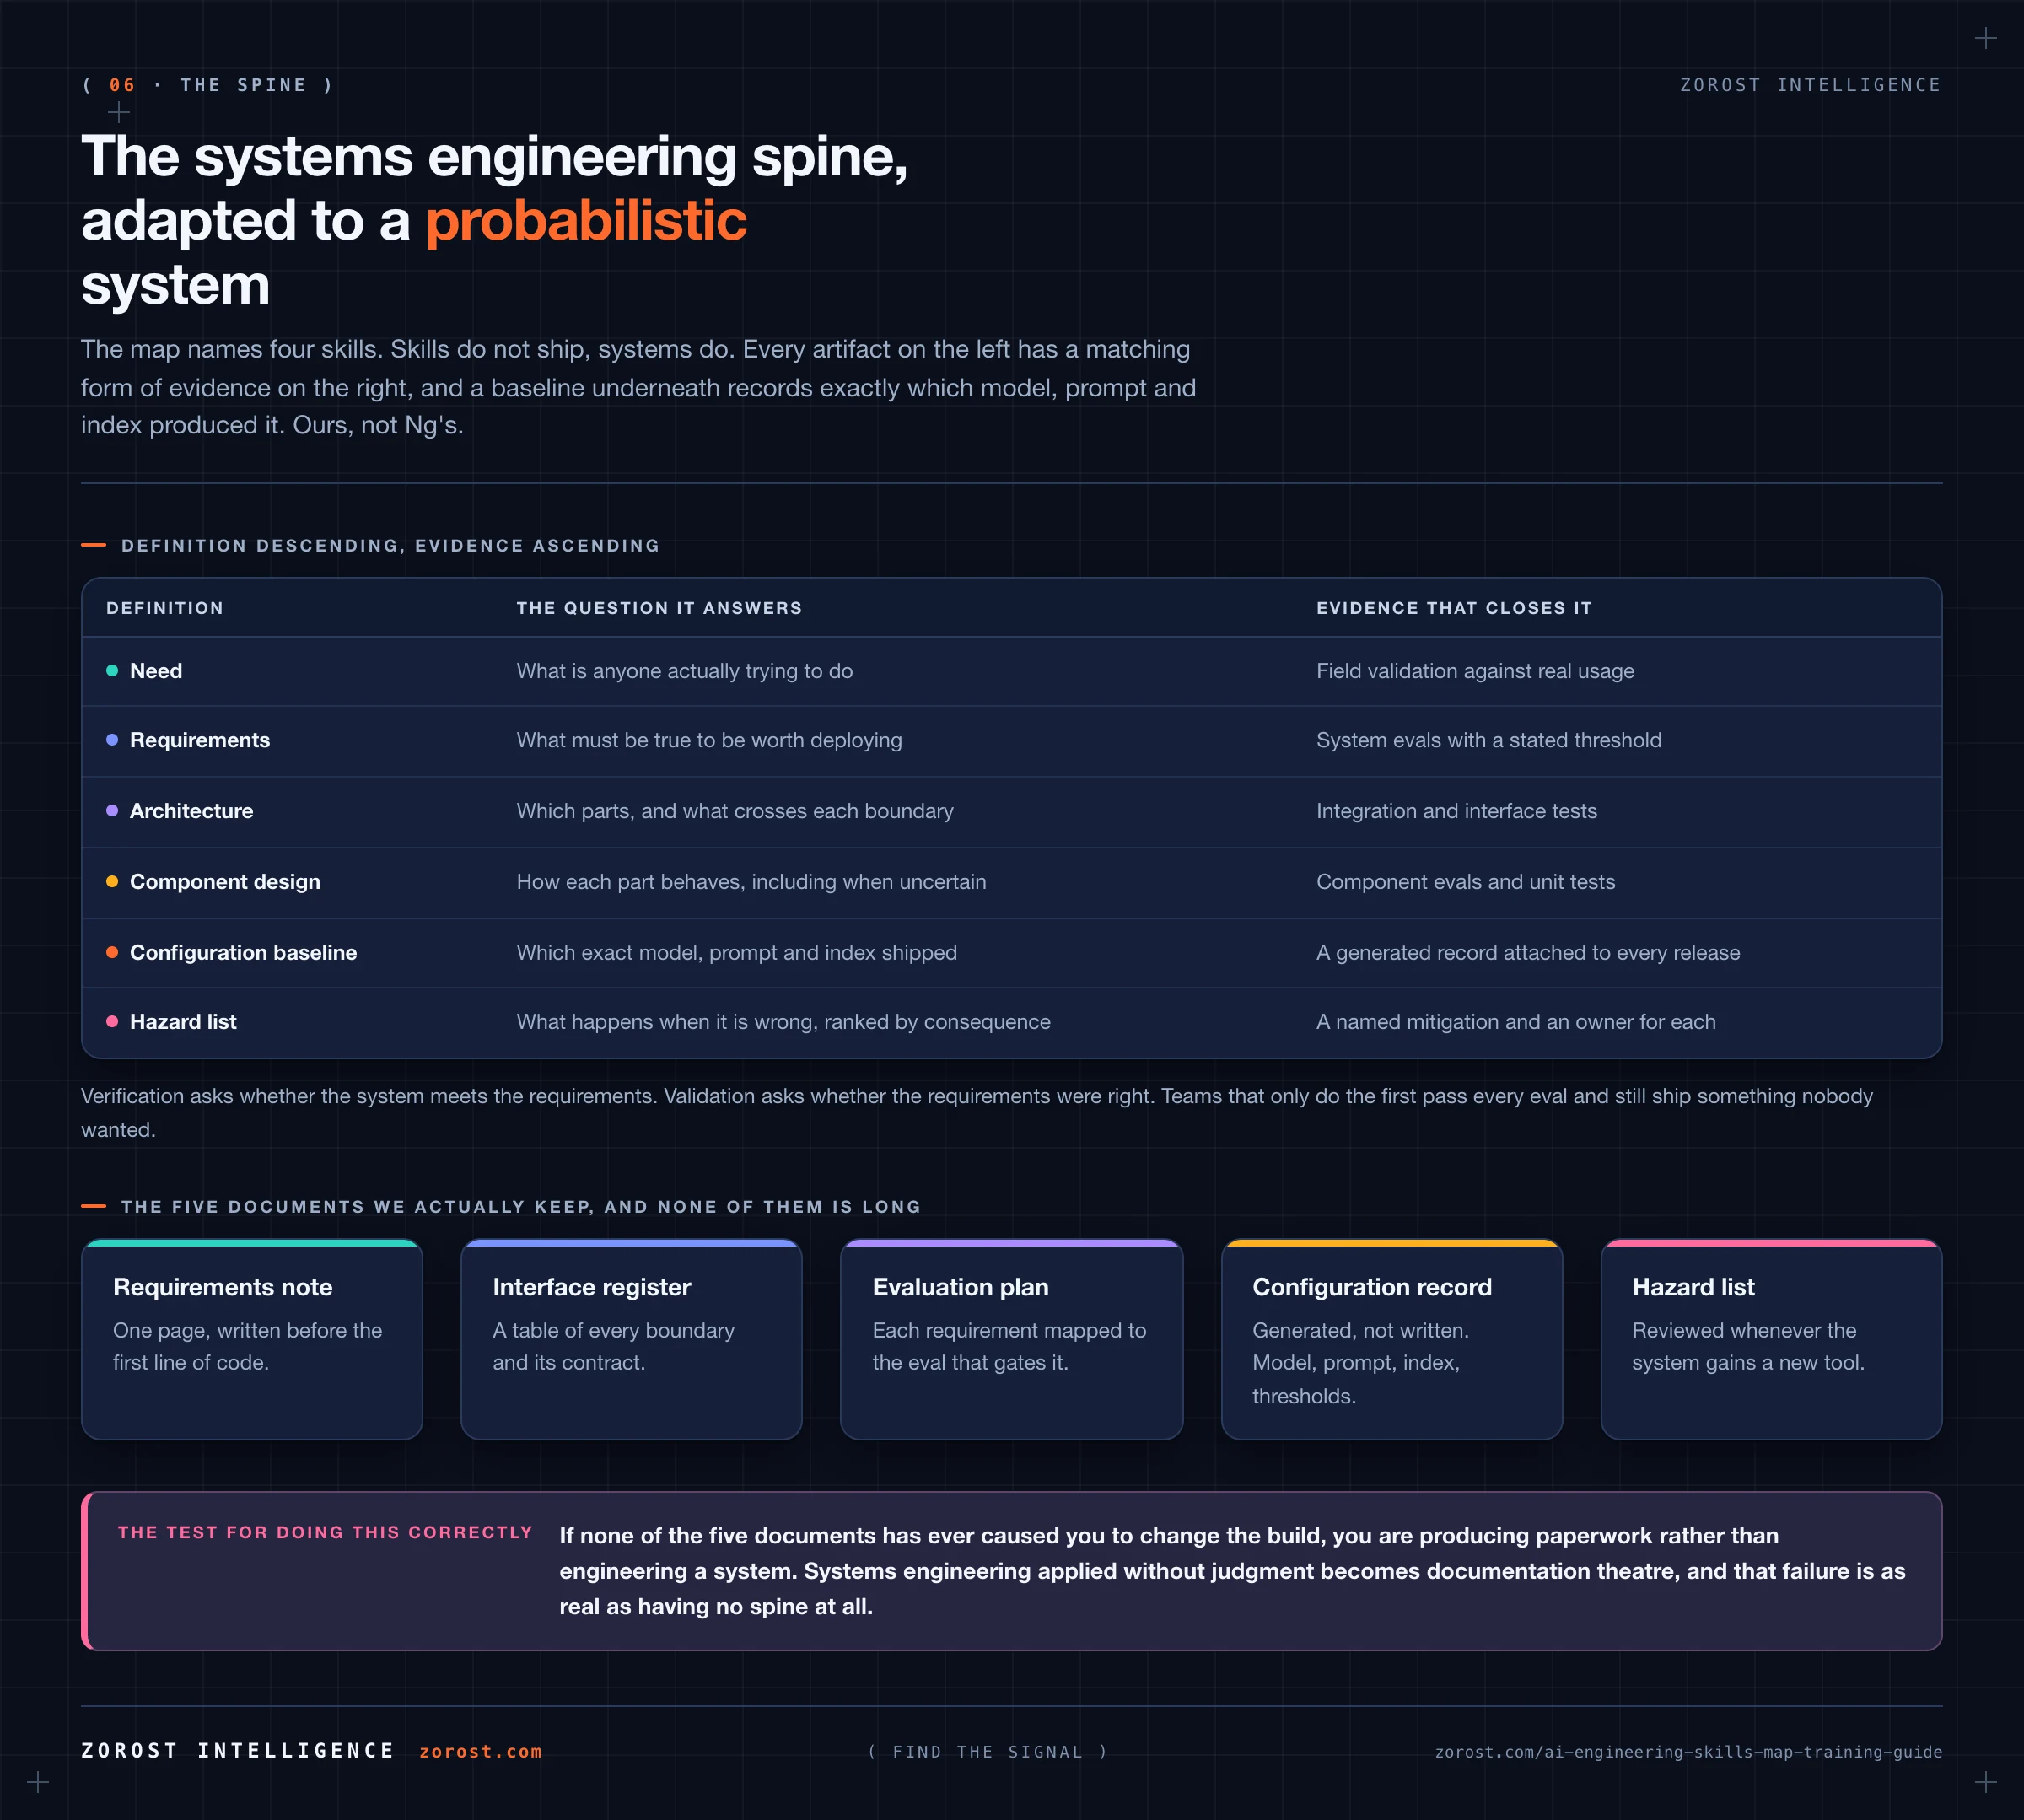Viewport: 2024px width, 1820px height.
Task: Click THE QUESTION IT ANSWERS column header
Action: point(659,608)
